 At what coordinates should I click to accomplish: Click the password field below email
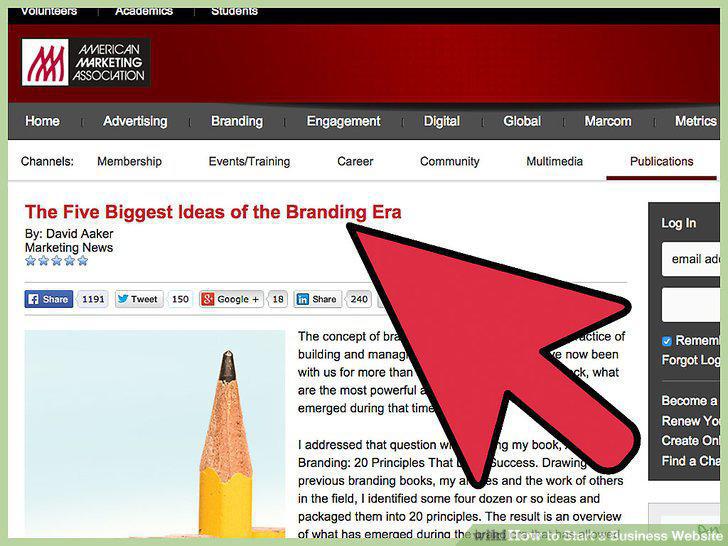[691, 305]
